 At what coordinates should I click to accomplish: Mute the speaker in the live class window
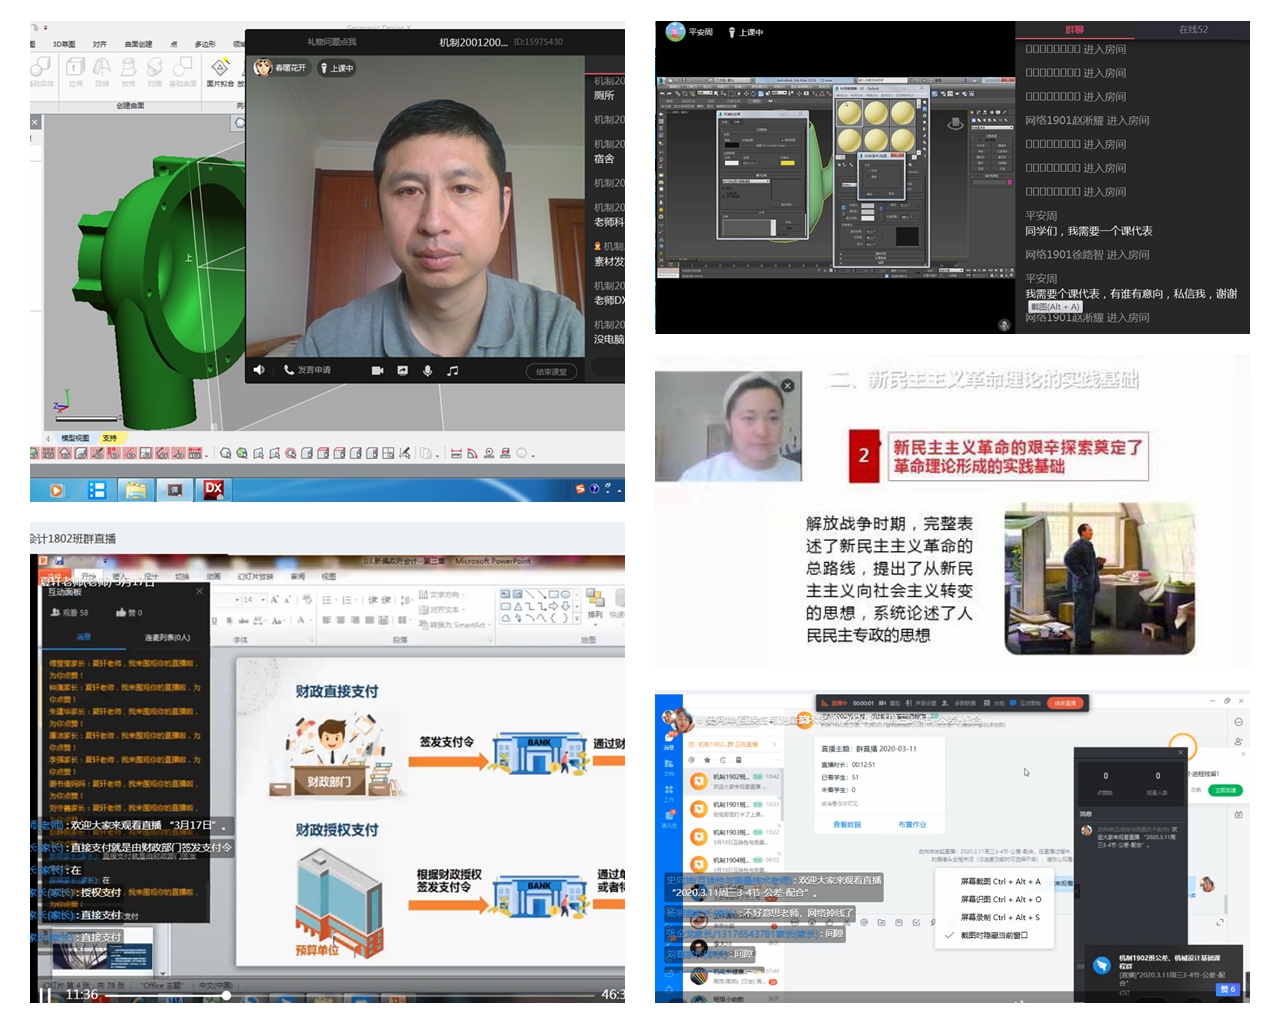click(259, 370)
